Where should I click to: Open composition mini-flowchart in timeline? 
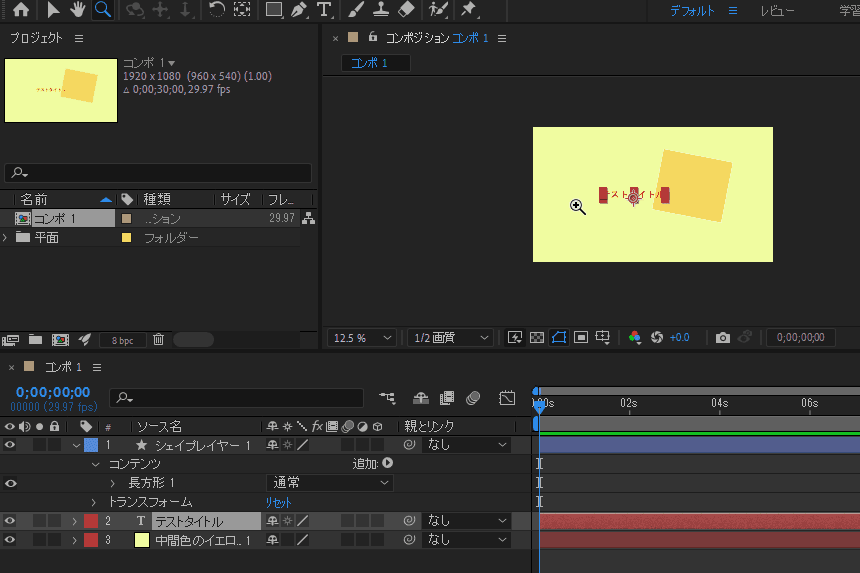[x=387, y=398]
